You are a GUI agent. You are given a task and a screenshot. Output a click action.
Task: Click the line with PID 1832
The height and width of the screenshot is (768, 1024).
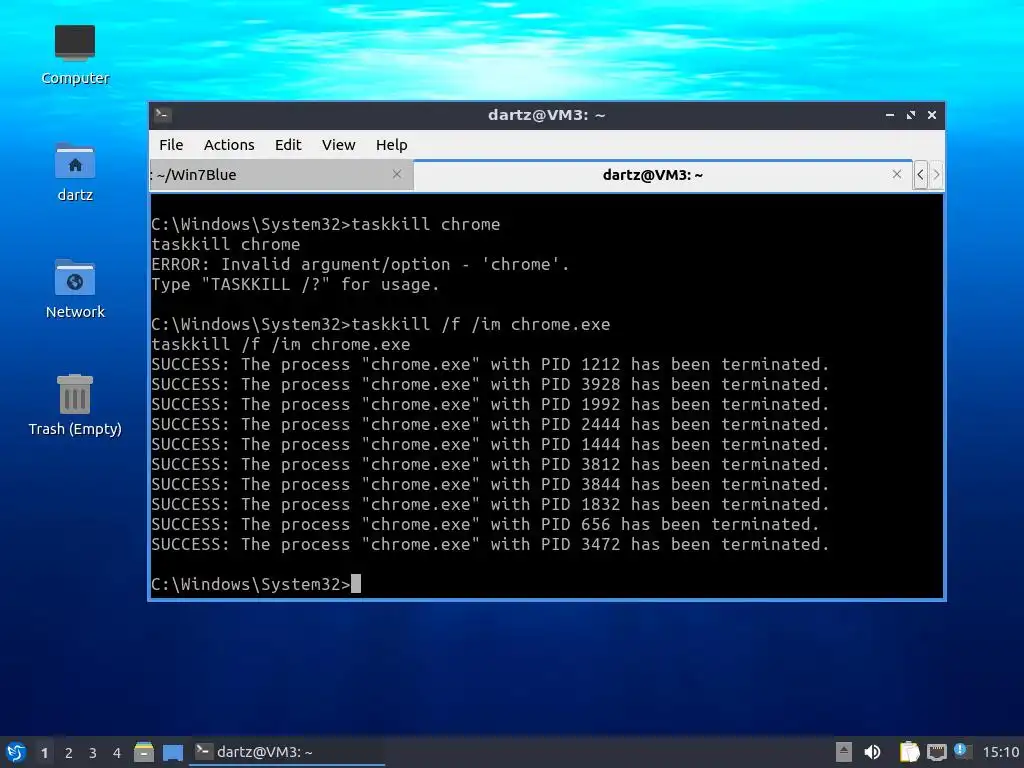pyautogui.click(x=490, y=504)
